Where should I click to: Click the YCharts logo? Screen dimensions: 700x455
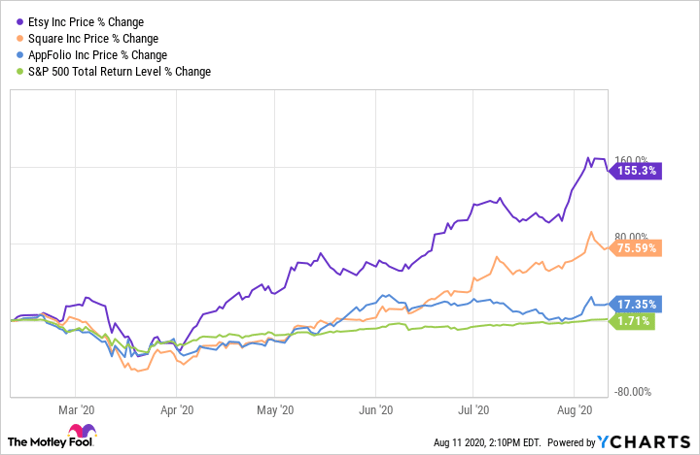645,441
